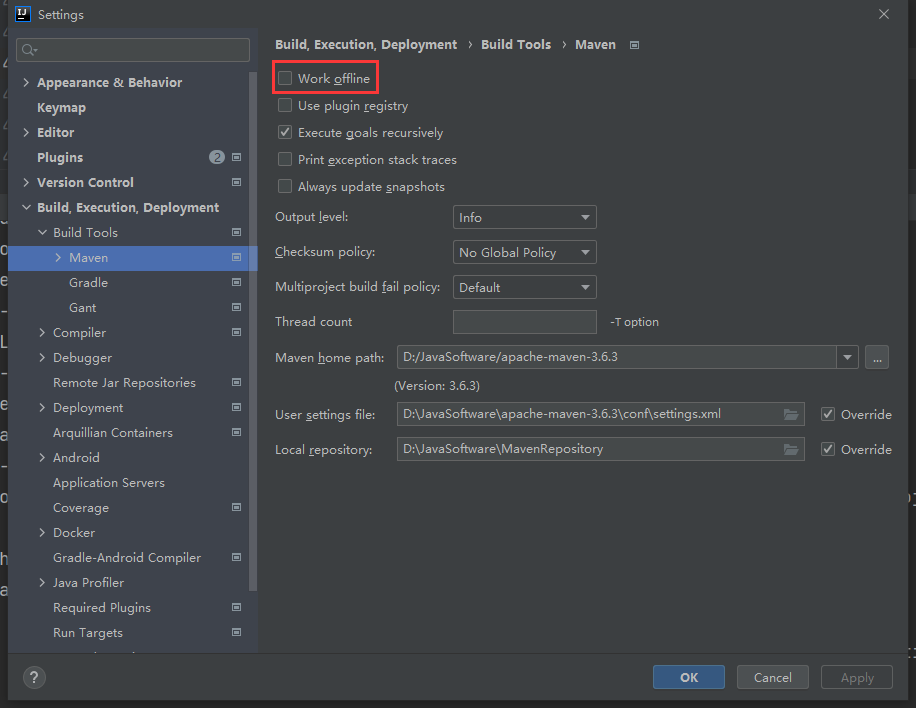
Task: Click the settings search input field
Action: (x=133, y=50)
